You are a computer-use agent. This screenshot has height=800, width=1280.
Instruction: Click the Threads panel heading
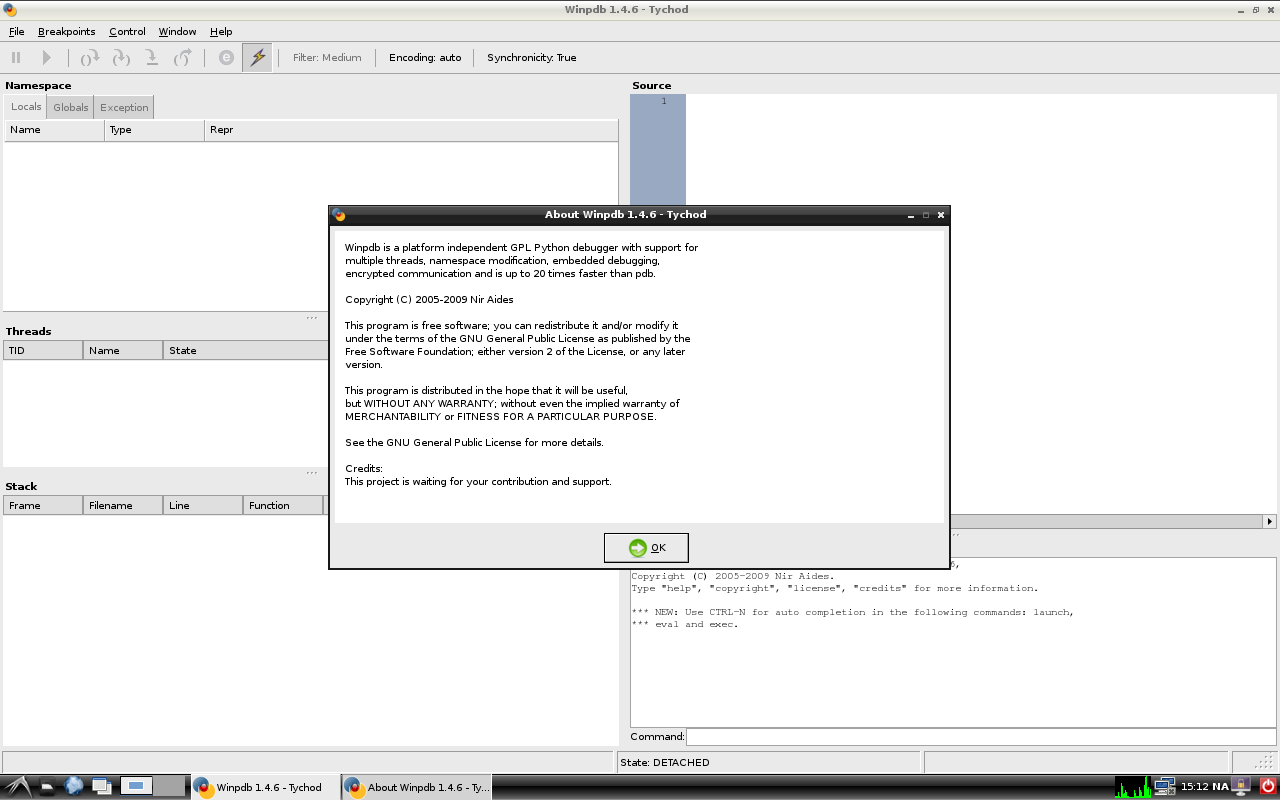(28, 332)
